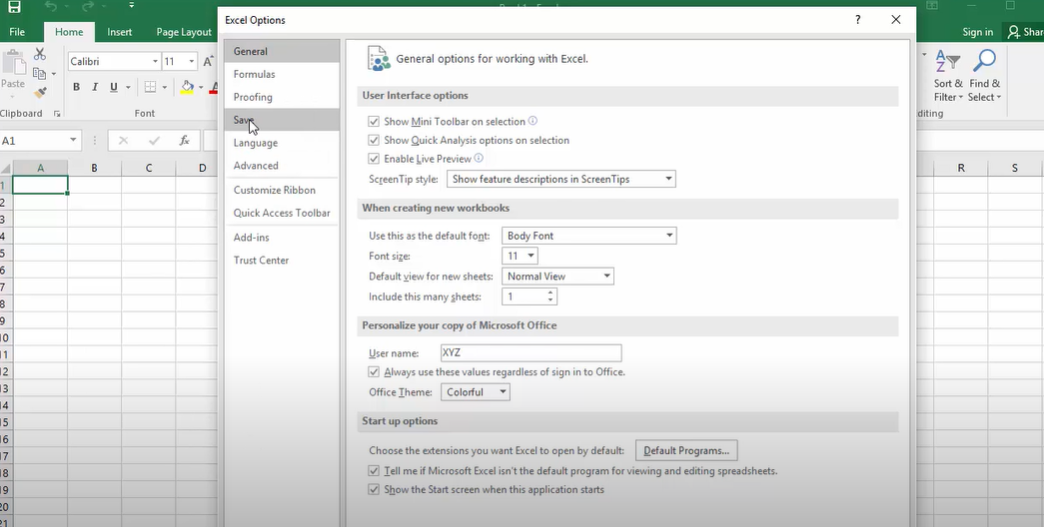Click the Copy icon in the Clipboard group
The image size is (1044, 527).
click(x=39, y=73)
